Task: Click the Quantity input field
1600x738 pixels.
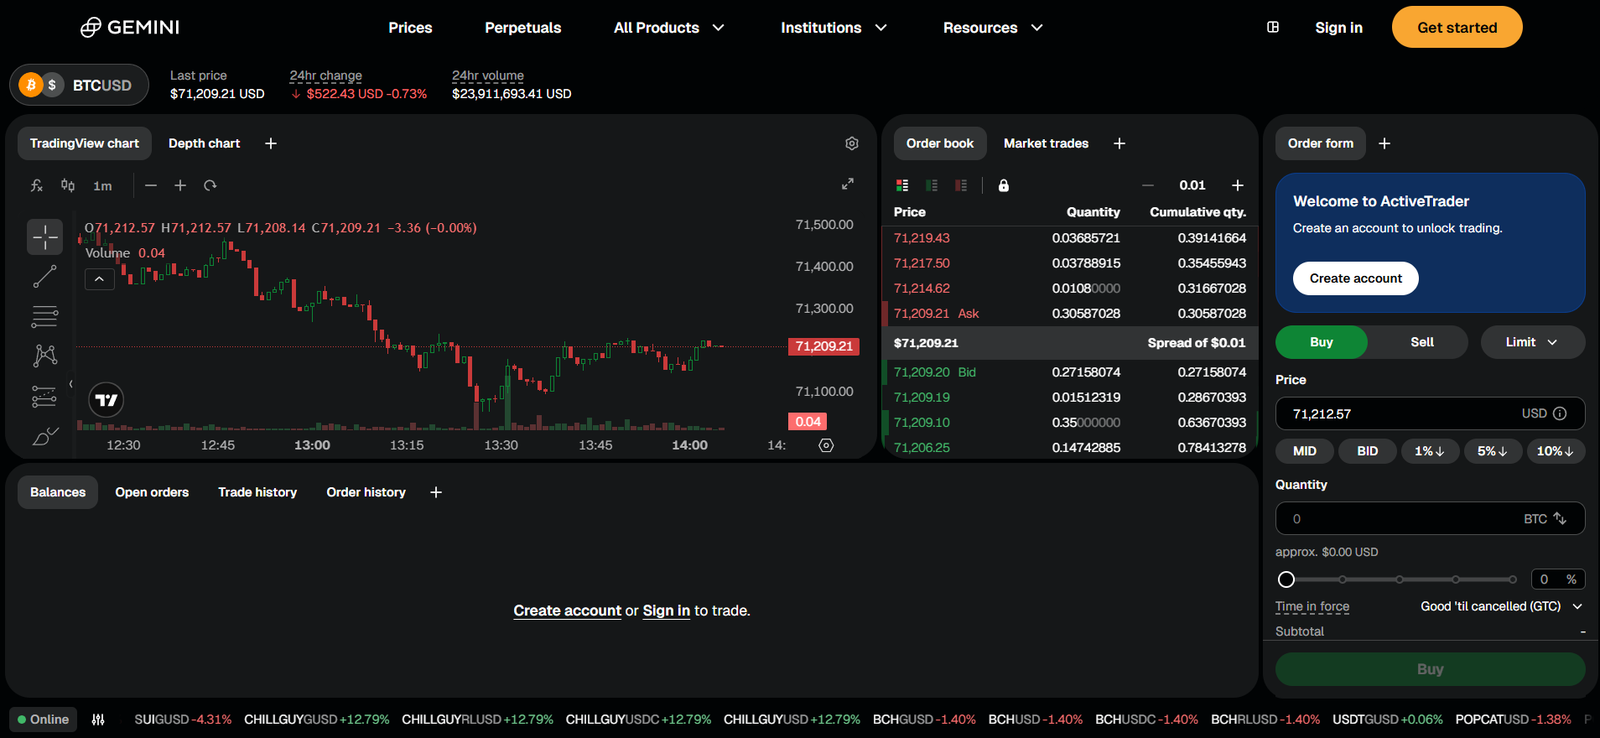Action: 1430,519
